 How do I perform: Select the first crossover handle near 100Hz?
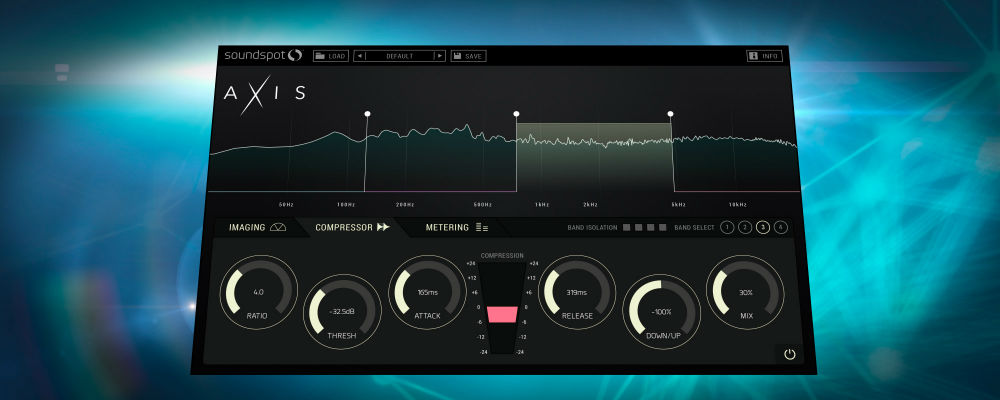click(x=367, y=114)
